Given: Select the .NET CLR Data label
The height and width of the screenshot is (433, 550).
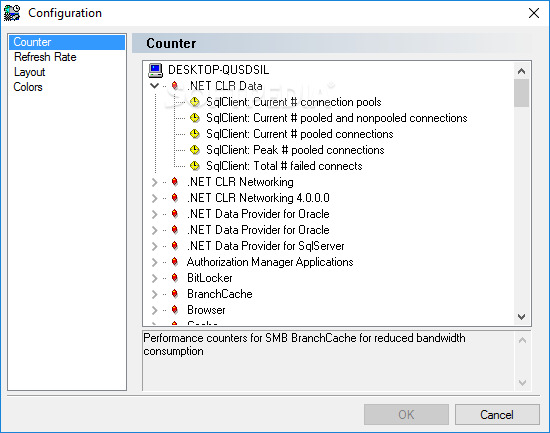Looking at the screenshot, I should [x=225, y=86].
